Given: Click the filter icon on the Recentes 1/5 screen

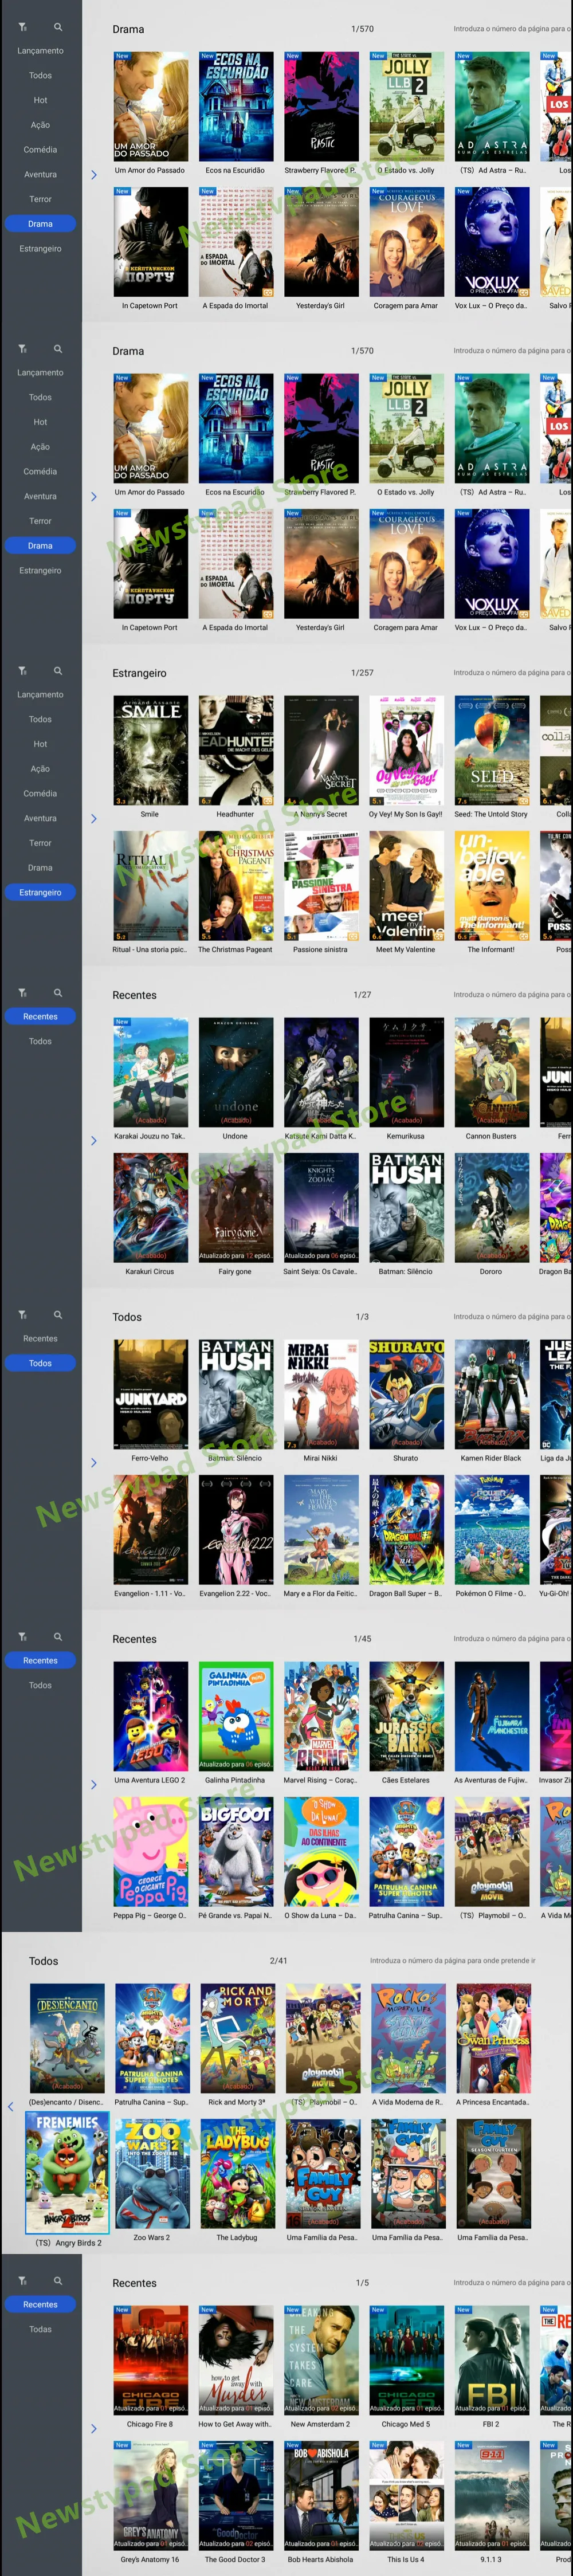Looking at the screenshot, I should pyautogui.click(x=22, y=2281).
